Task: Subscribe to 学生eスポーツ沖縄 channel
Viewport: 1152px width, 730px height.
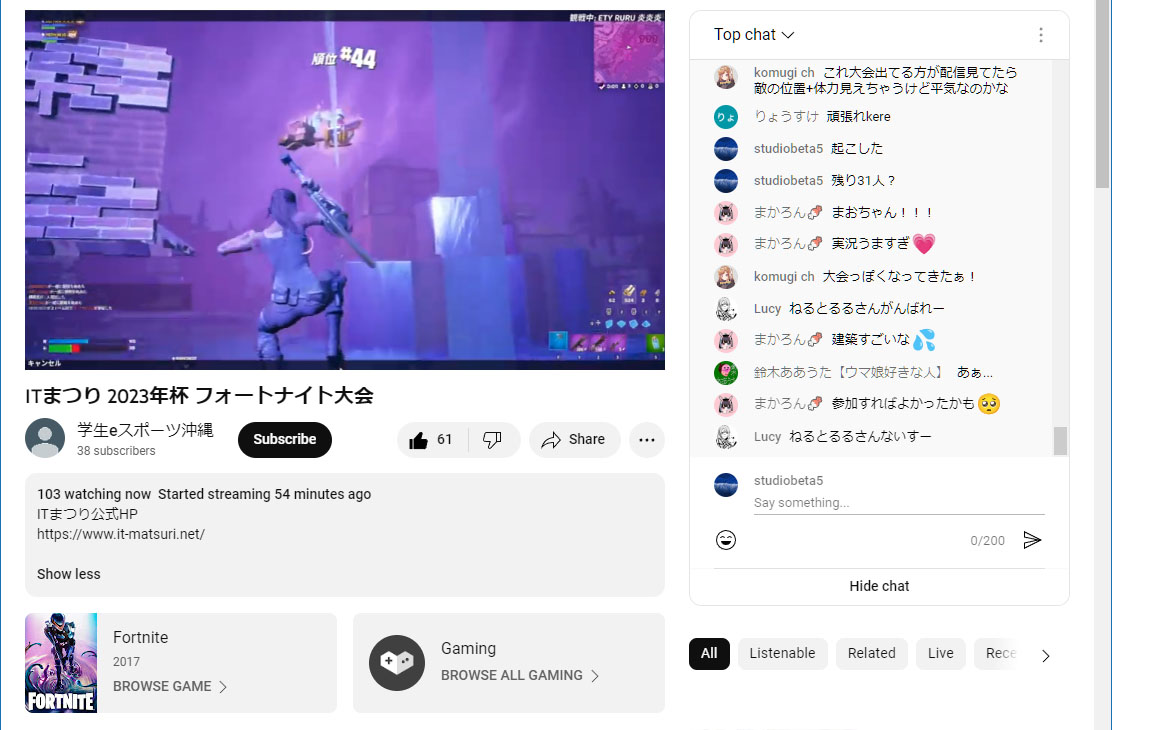Action: pyautogui.click(x=284, y=439)
